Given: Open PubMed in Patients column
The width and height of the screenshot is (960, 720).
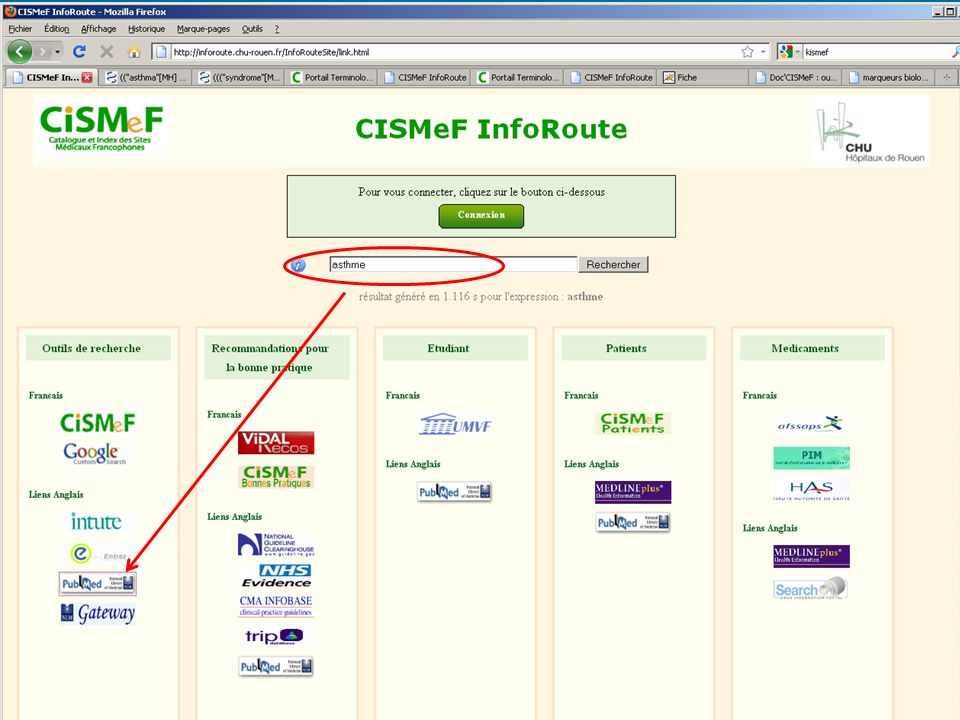Looking at the screenshot, I should (x=632, y=522).
